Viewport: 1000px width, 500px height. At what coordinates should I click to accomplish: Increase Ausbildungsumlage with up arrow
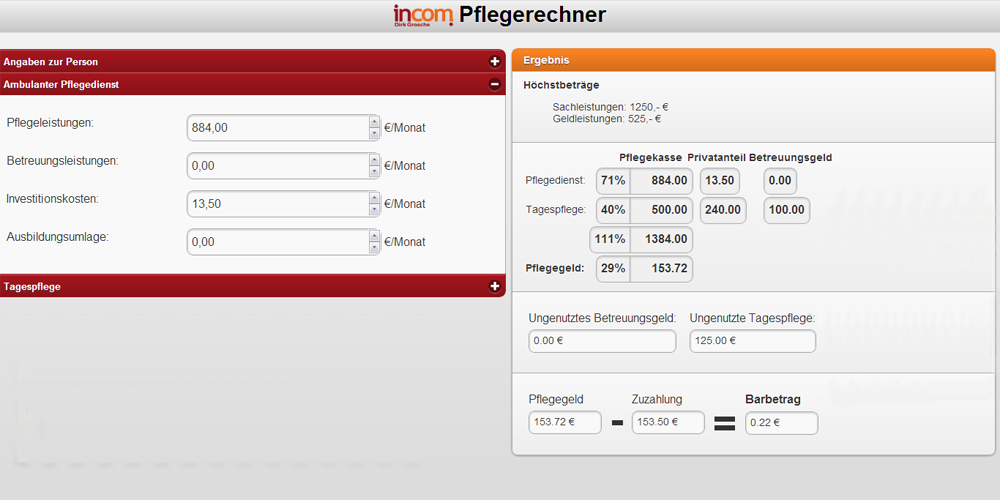point(374,235)
